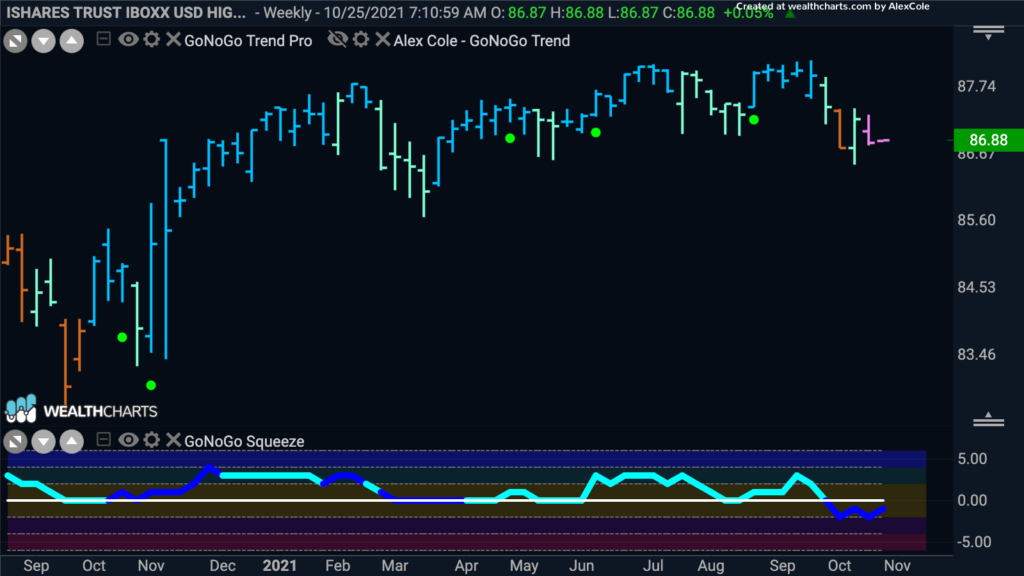
Task: Click the Aug label on time axis
Action: pos(711,566)
